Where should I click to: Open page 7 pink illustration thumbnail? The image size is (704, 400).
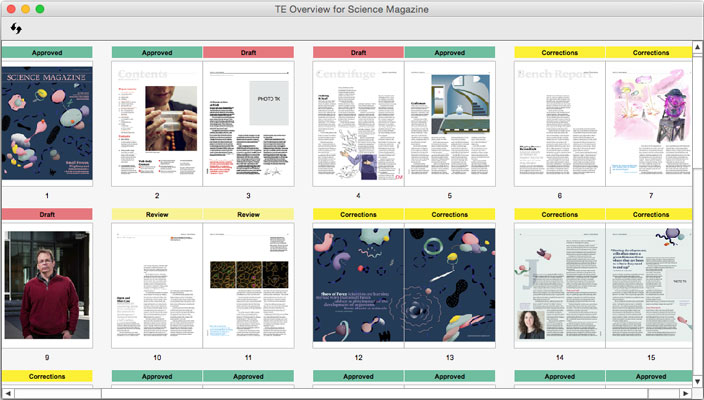(x=649, y=123)
